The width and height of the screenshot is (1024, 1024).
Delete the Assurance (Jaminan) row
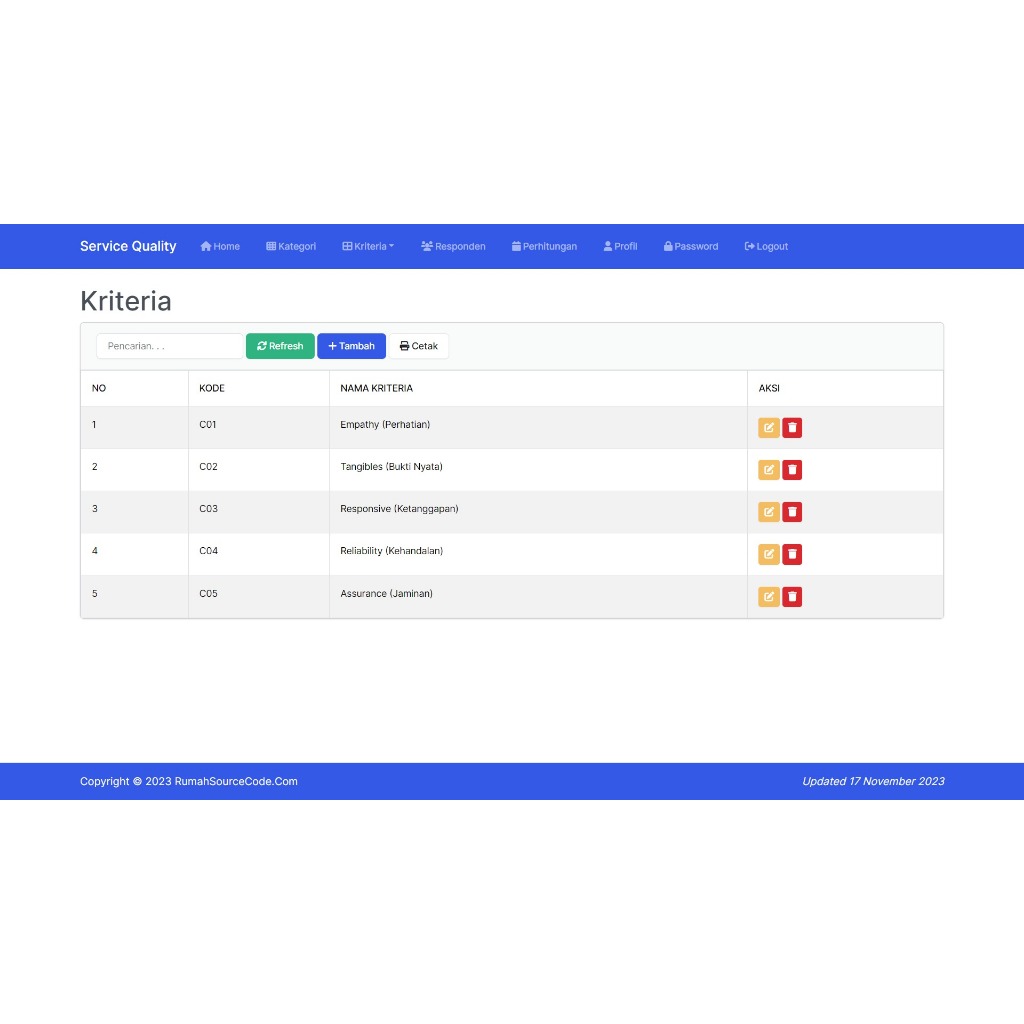(x=792, y=597)
